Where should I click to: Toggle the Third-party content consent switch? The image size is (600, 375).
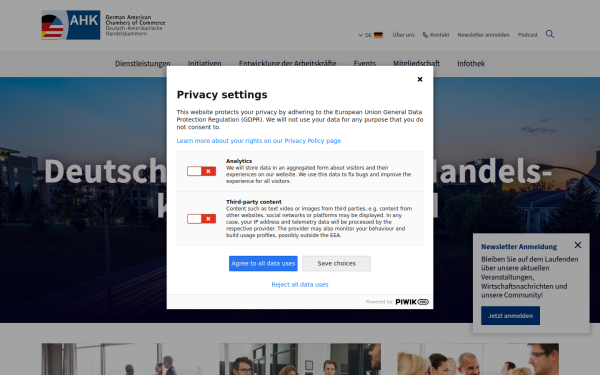(x=201, y=218)
